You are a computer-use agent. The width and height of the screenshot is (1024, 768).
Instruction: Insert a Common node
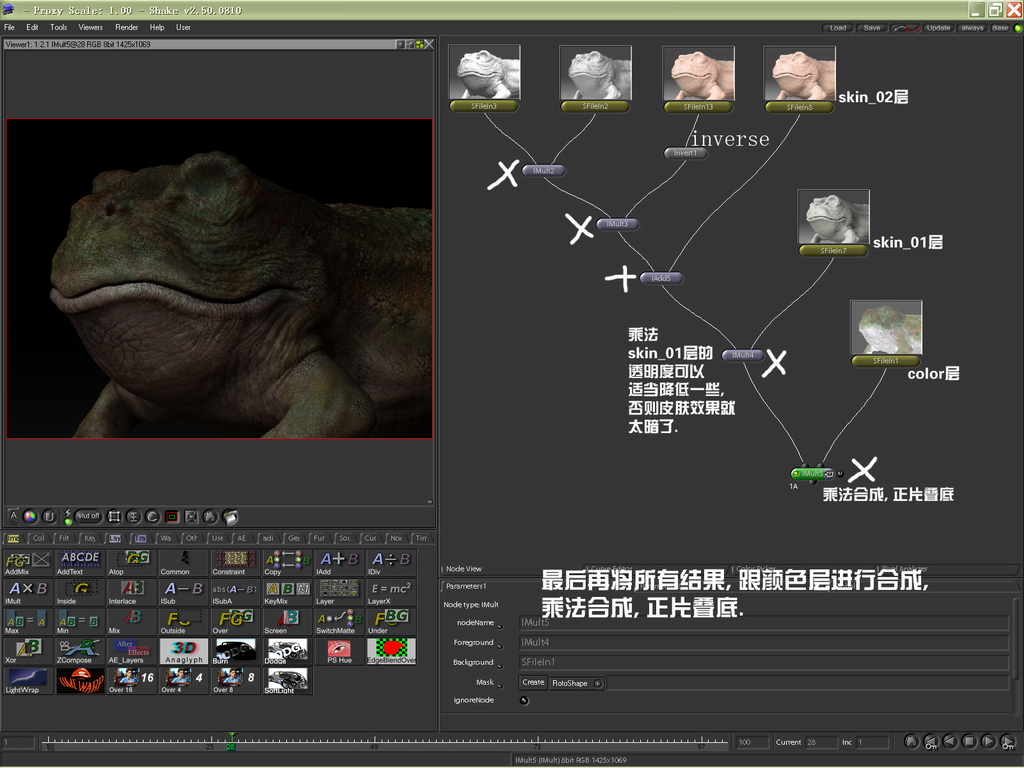point(184,562)
